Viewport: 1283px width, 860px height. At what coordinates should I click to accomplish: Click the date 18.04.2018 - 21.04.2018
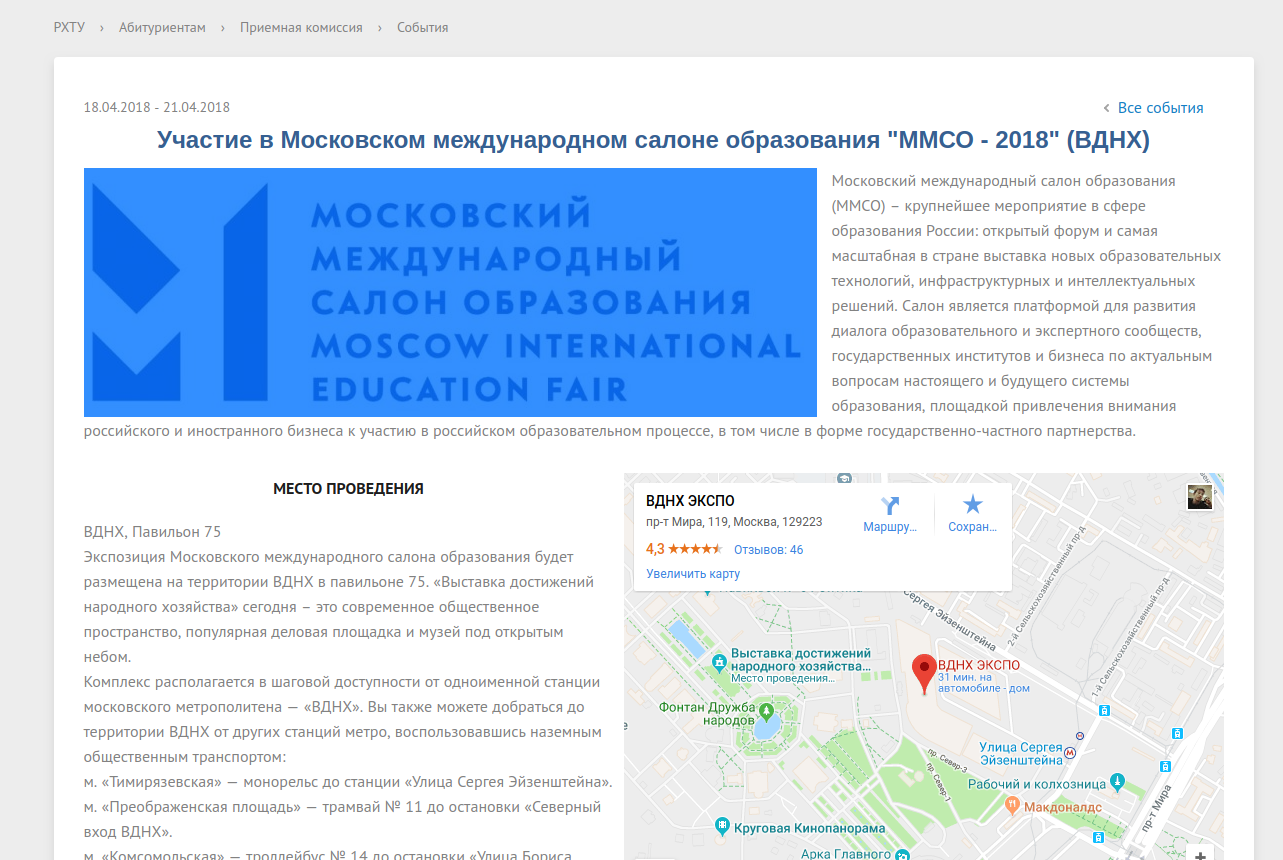coord(157,108)
